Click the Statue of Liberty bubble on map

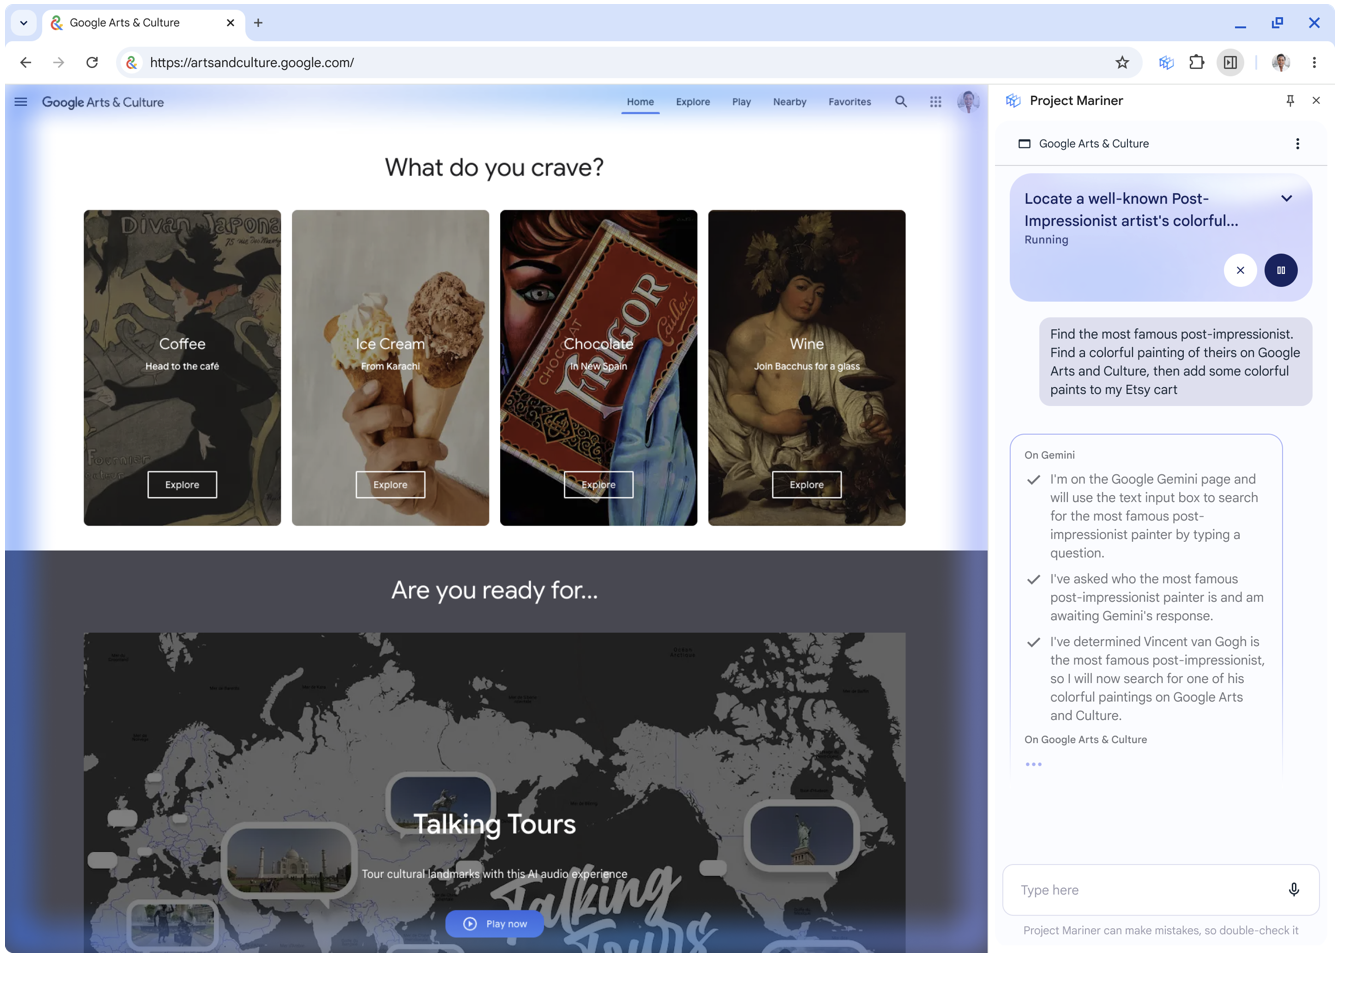801,835
